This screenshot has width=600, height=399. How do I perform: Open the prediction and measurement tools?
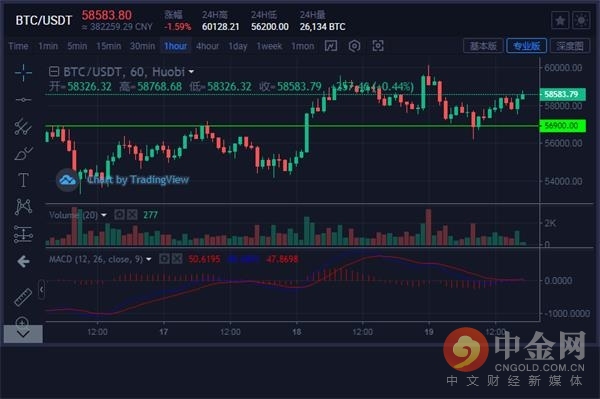tap(23, 234)
